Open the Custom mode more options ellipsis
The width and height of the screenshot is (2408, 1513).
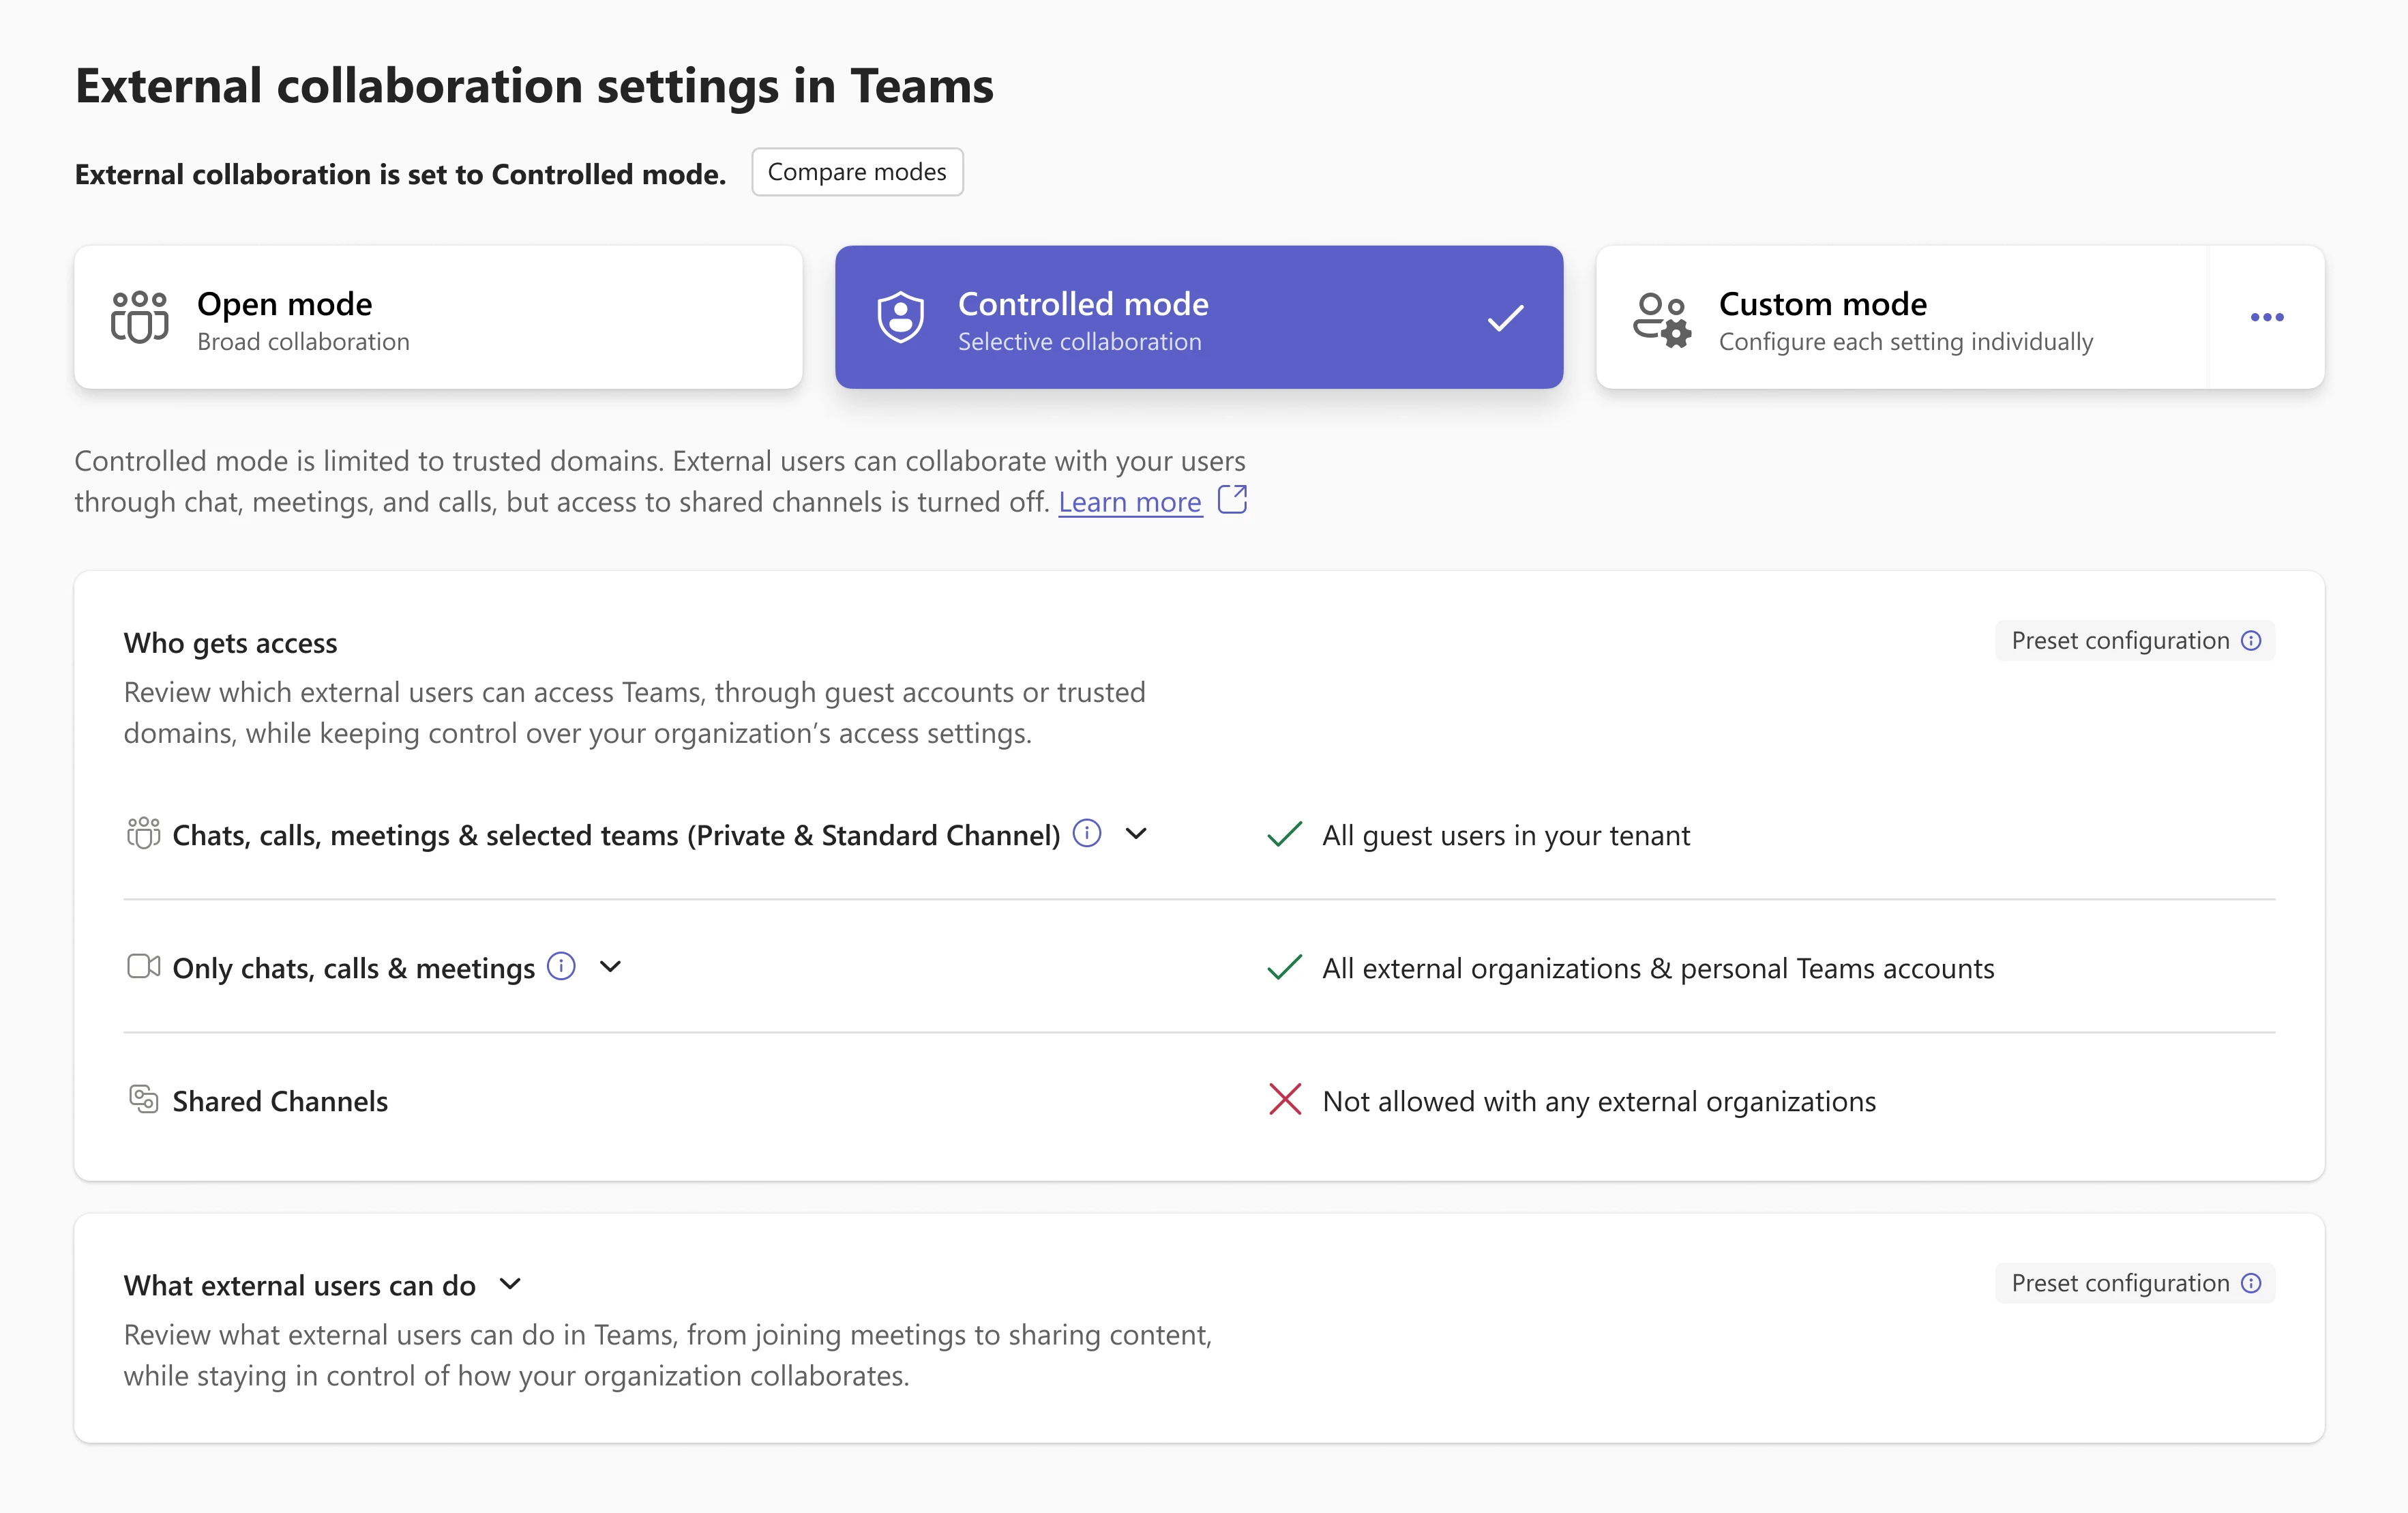pyautogui.click(x=2266, y=317)
